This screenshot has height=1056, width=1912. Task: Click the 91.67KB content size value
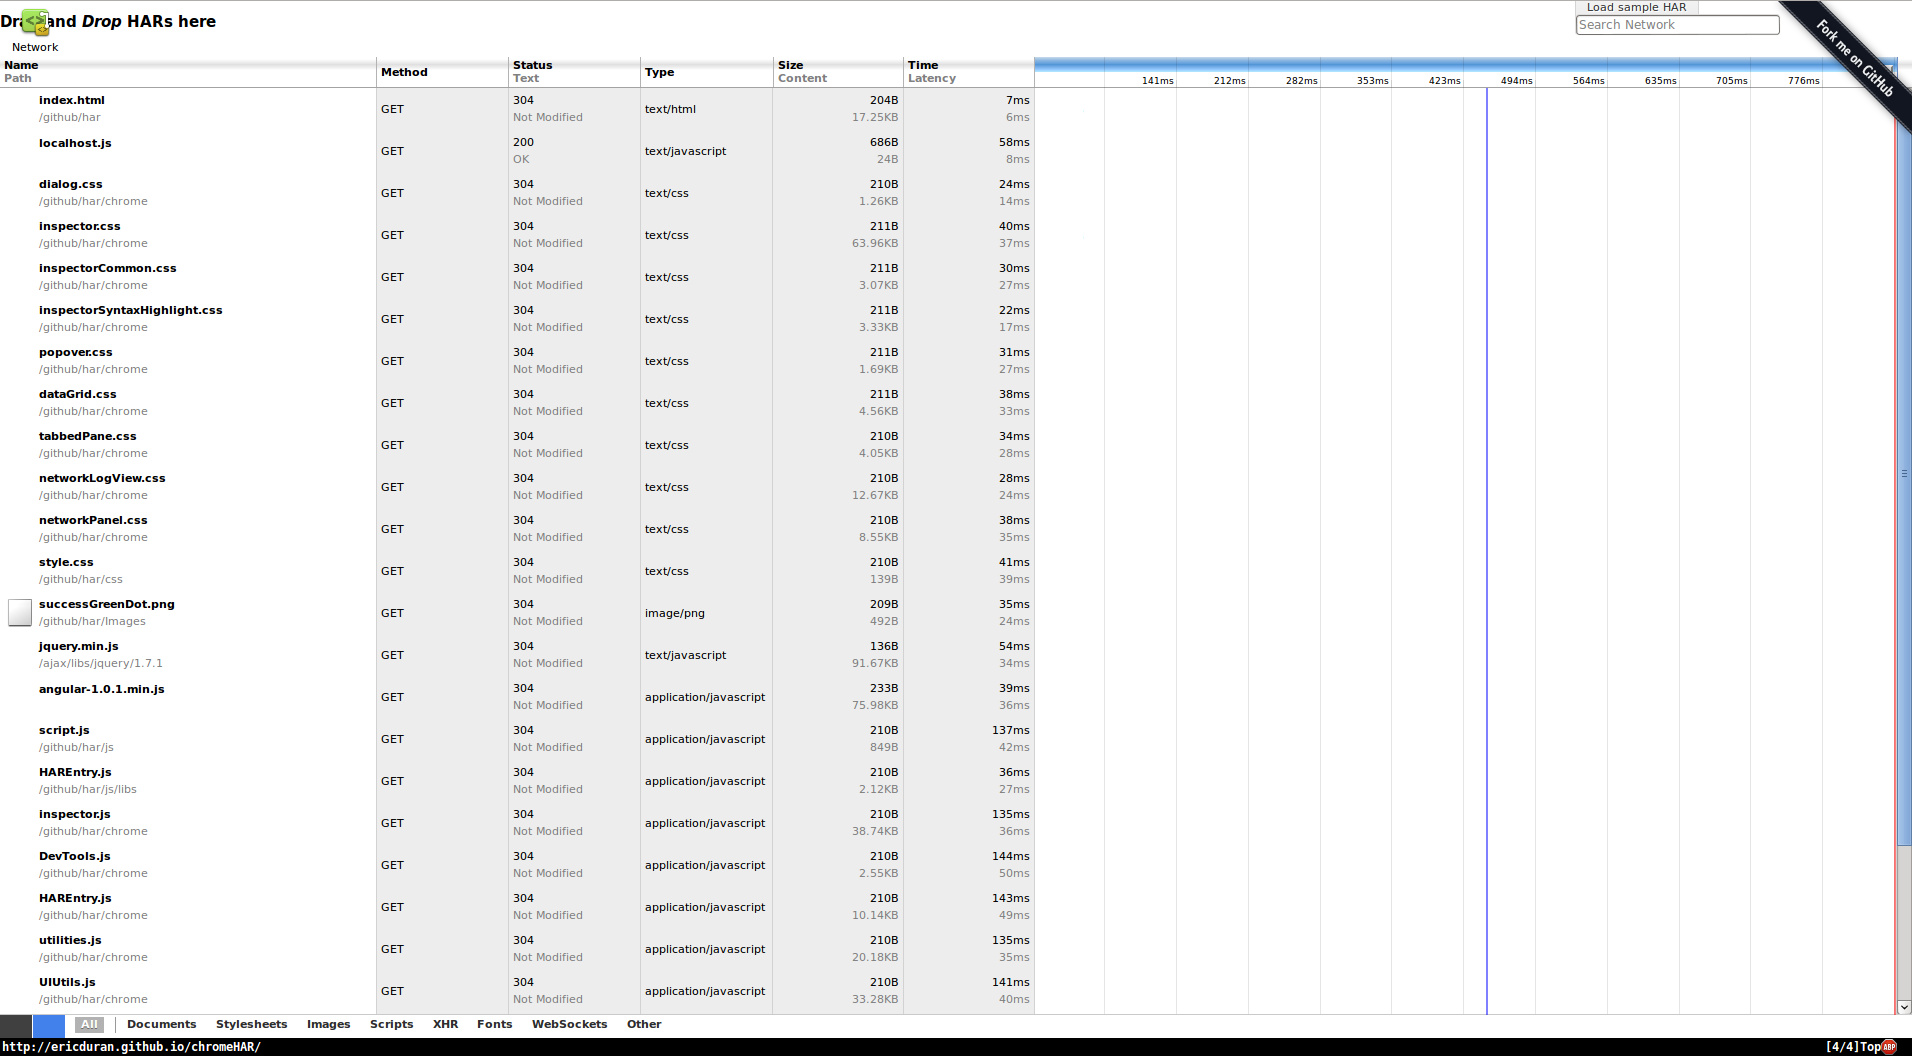[x=875, y=663]
